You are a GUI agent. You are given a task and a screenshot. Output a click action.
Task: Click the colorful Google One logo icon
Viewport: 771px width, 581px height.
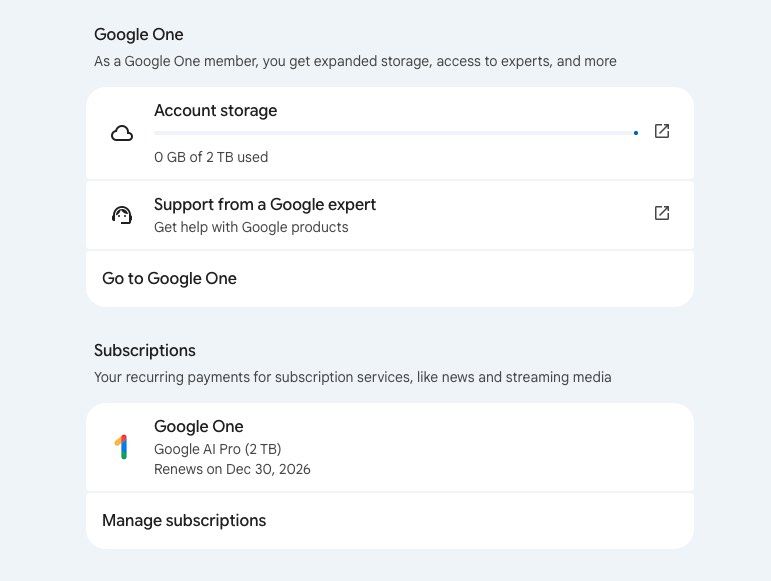tap(121, 447)
